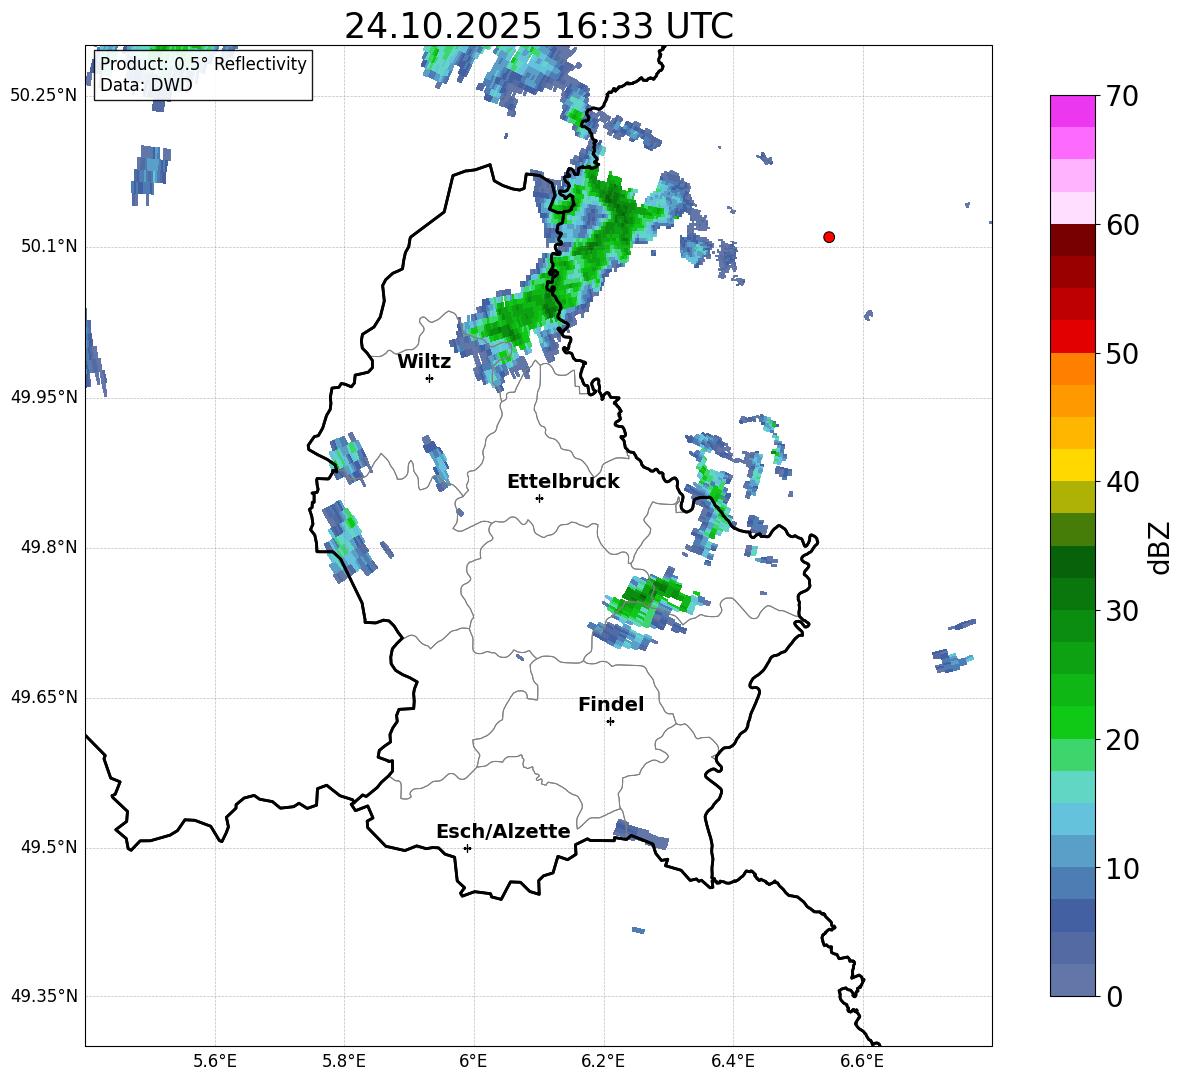The height and width of the screenshot is (1081, 1184).
Task: Click the colorbar 50 tick label
Action: pos(1122,354)
